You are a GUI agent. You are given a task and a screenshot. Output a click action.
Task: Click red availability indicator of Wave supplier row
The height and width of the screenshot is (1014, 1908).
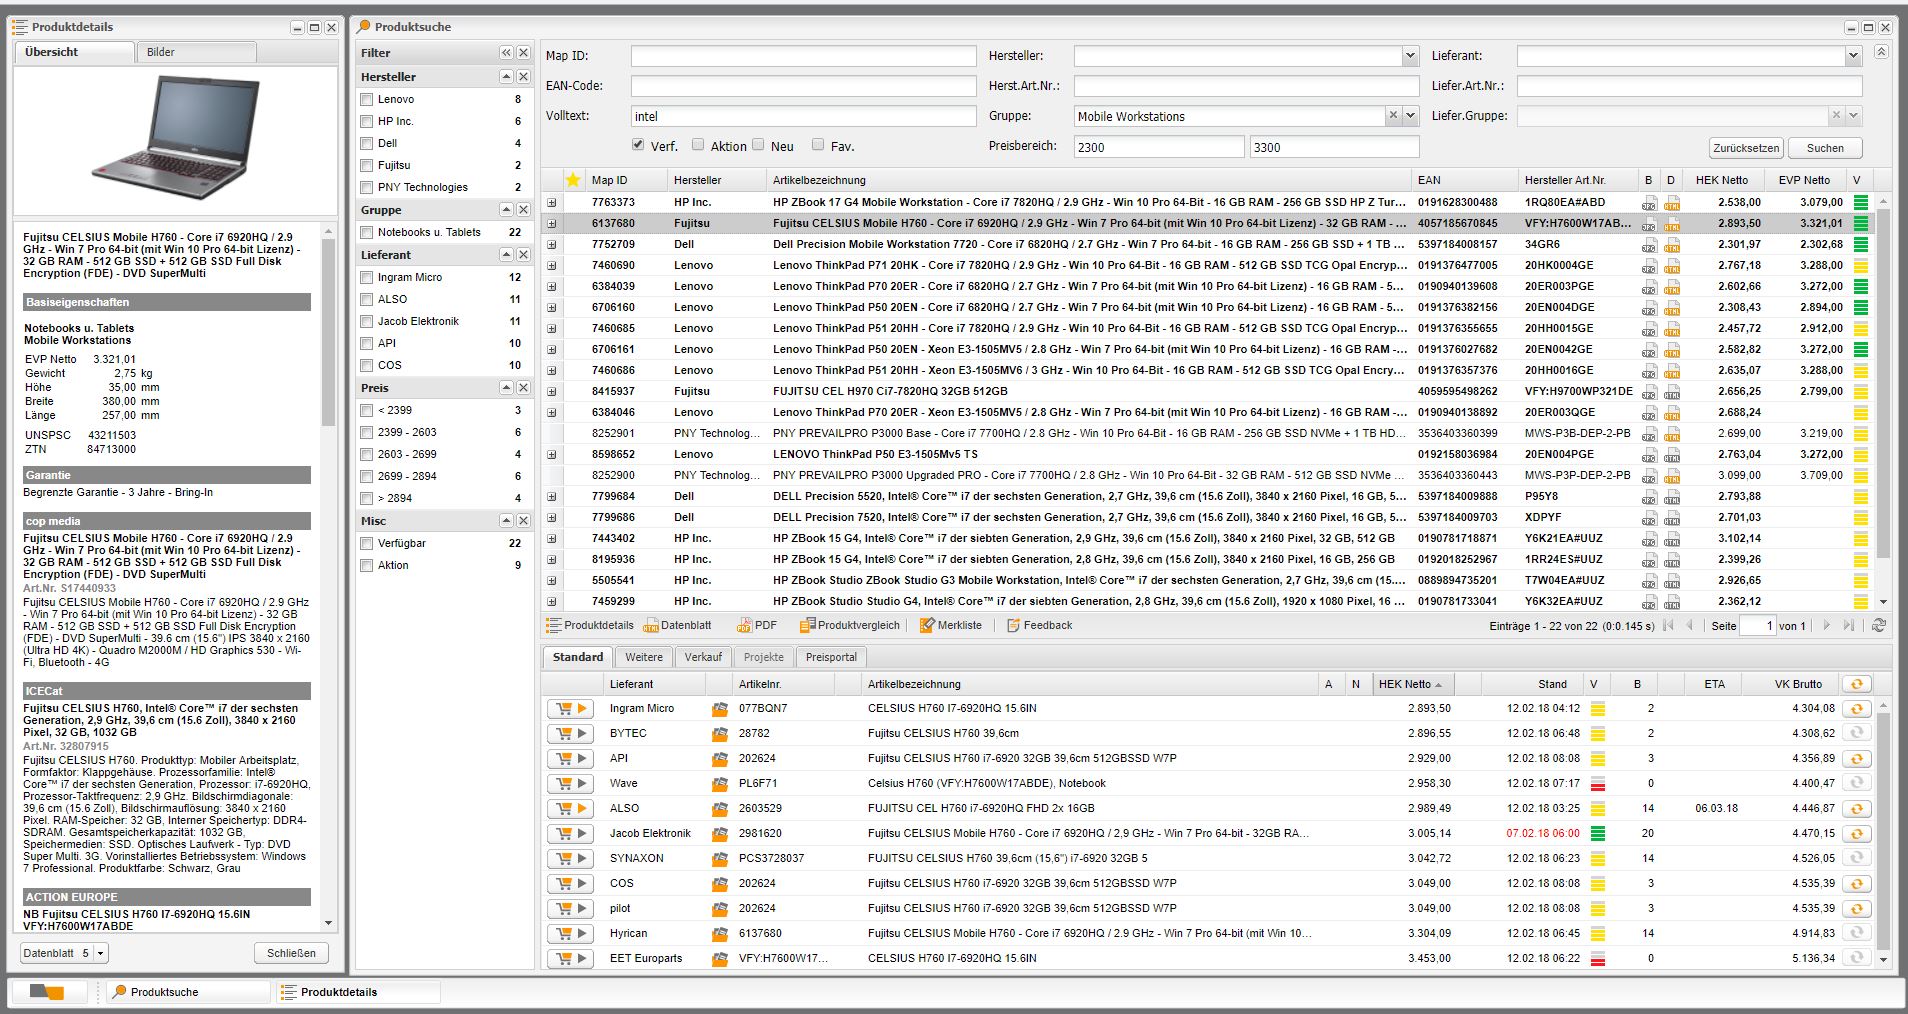[x=1597, y=784]
